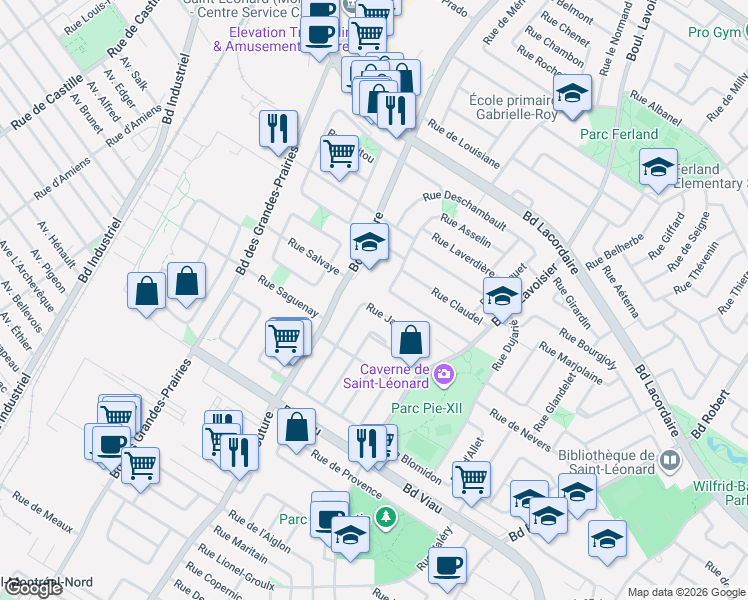Open the school marker on Bd Lavoisier near Rue Claudel
This screenshot has width=748, height=600.
pos(502,298)
